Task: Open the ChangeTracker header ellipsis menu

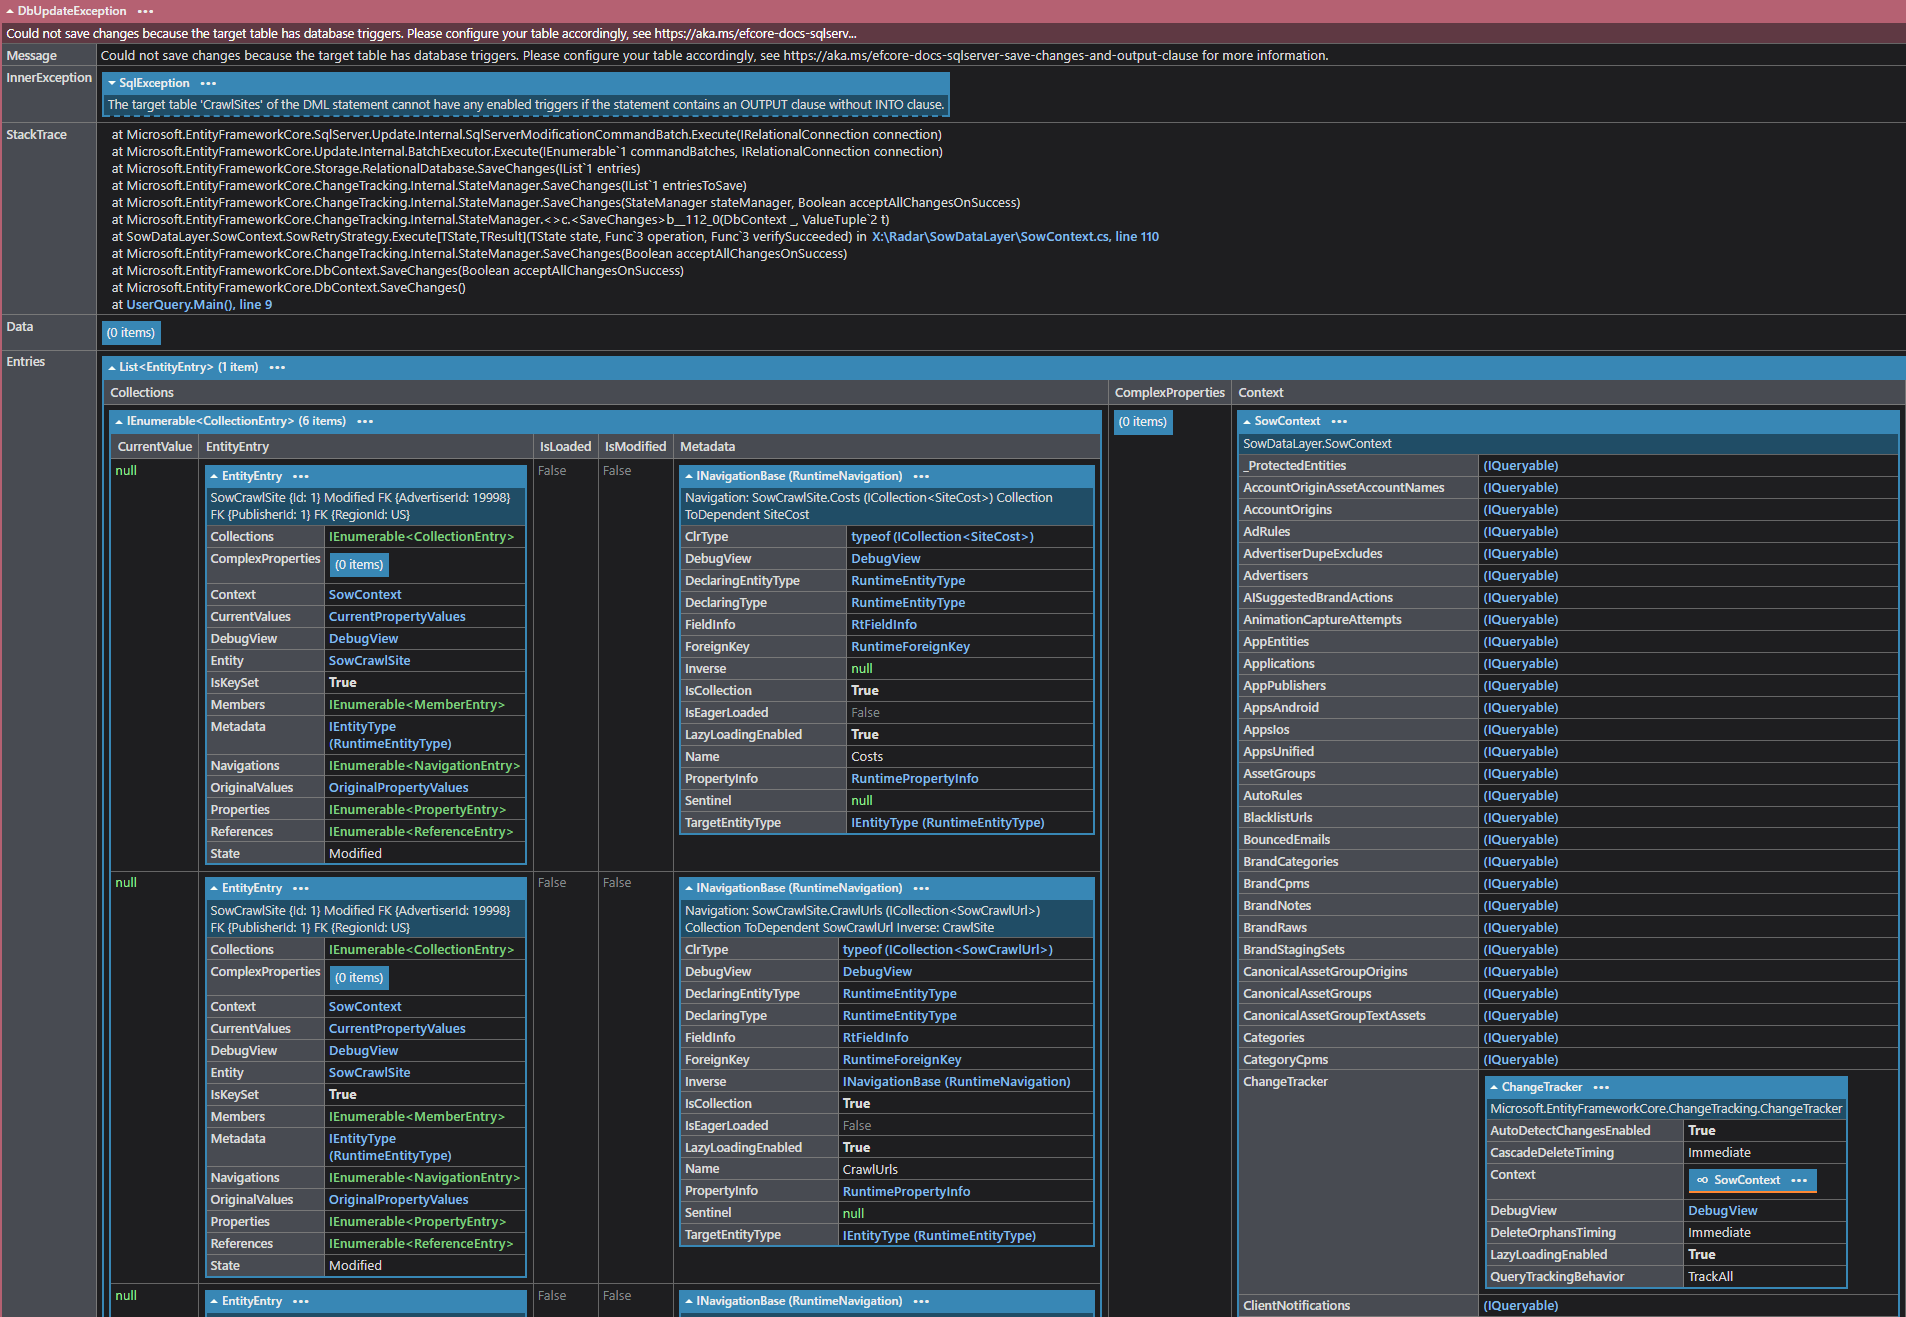Action: click(1601, 1087)
